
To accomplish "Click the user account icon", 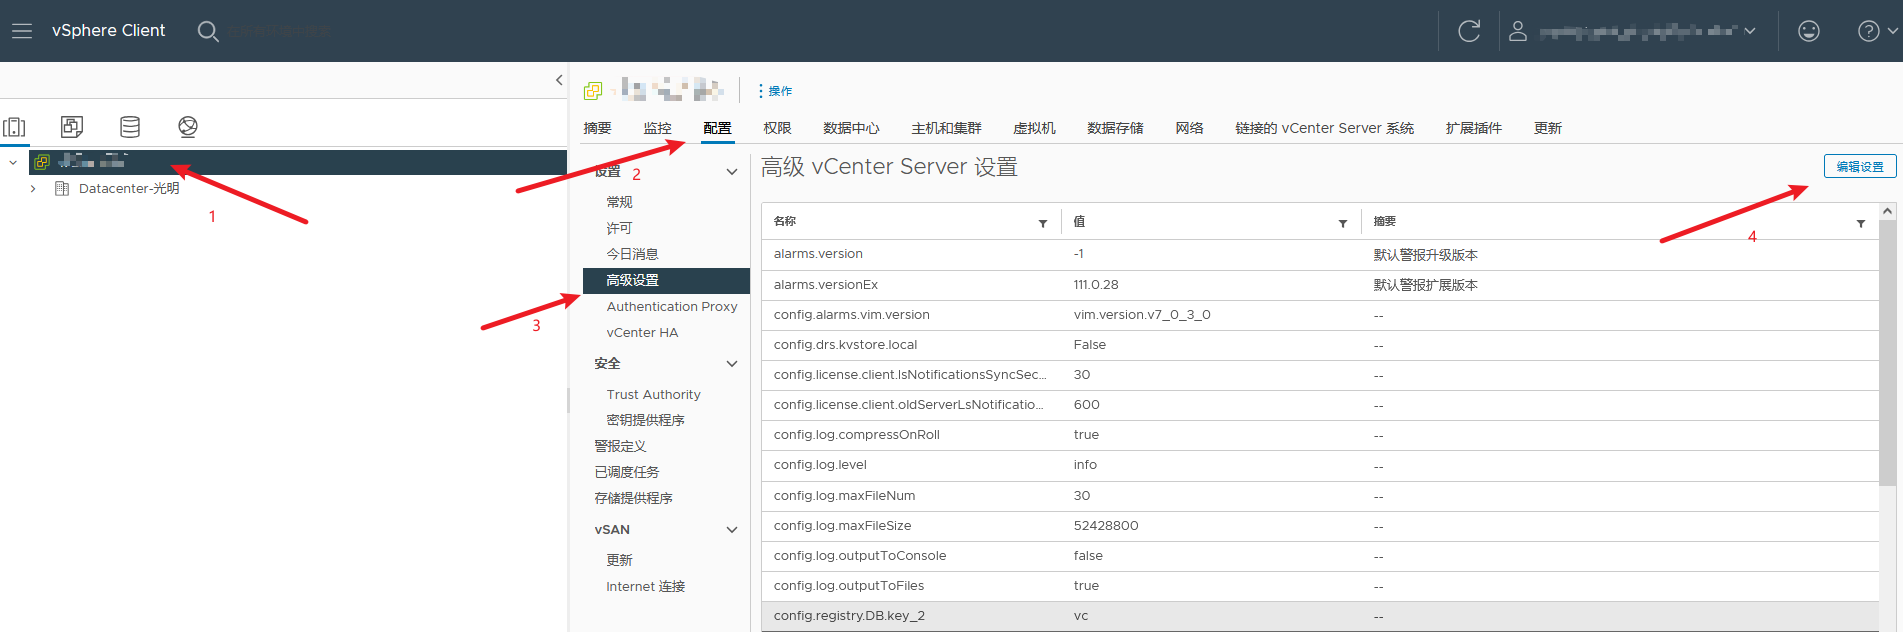I will pyautogui.click(x=1518, y=31).
